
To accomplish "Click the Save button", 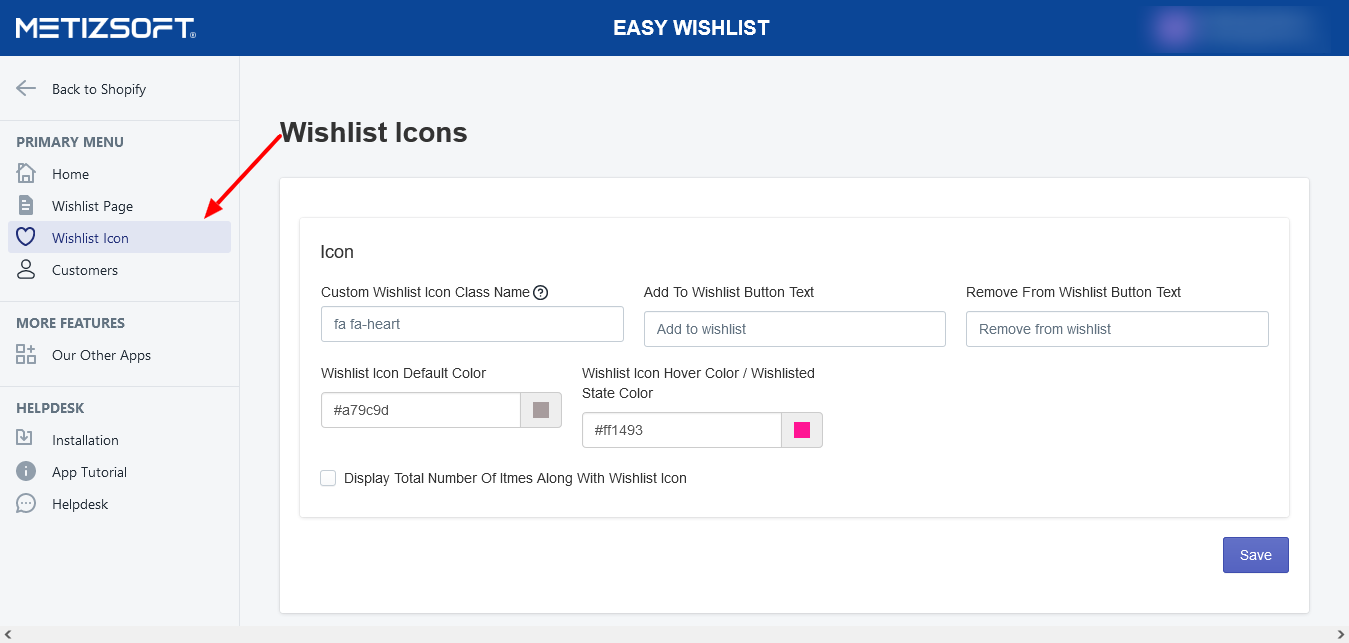I will click(1255, 555).
